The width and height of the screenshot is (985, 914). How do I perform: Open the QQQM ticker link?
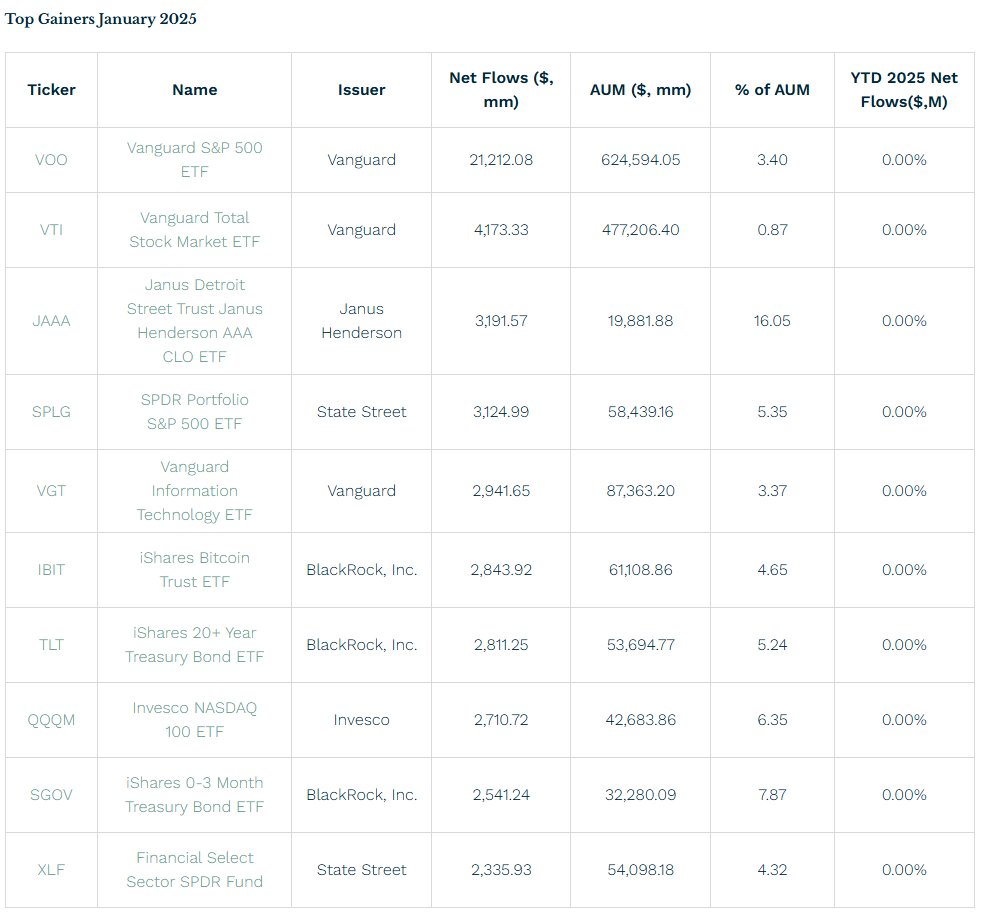coord(51,720)
